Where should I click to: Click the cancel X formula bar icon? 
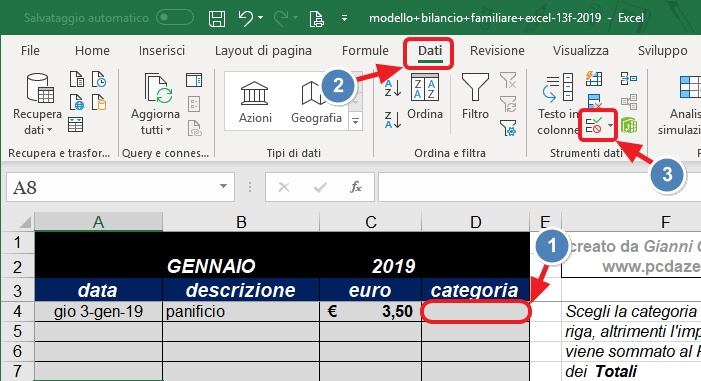[284, 187]
